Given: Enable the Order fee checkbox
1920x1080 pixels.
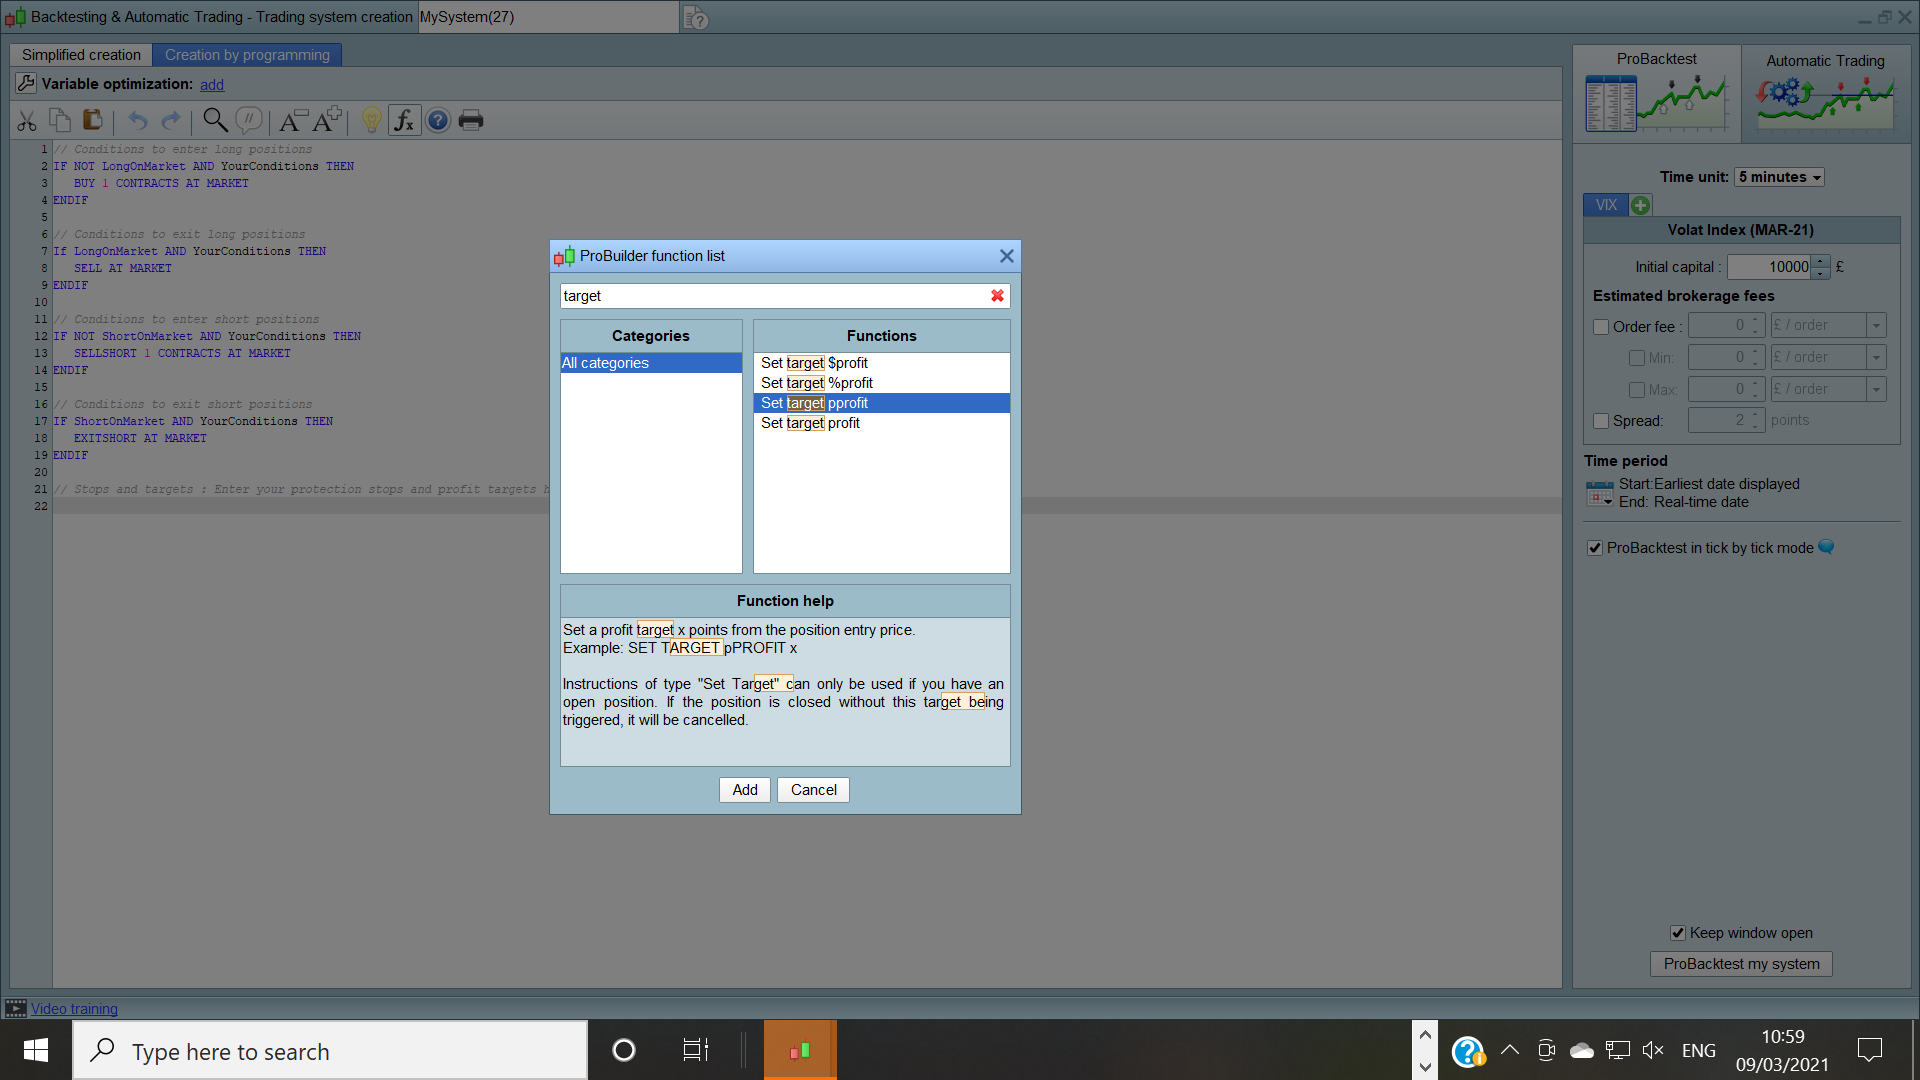Looking at the screenshot, I should click(x=1601, y=327).
